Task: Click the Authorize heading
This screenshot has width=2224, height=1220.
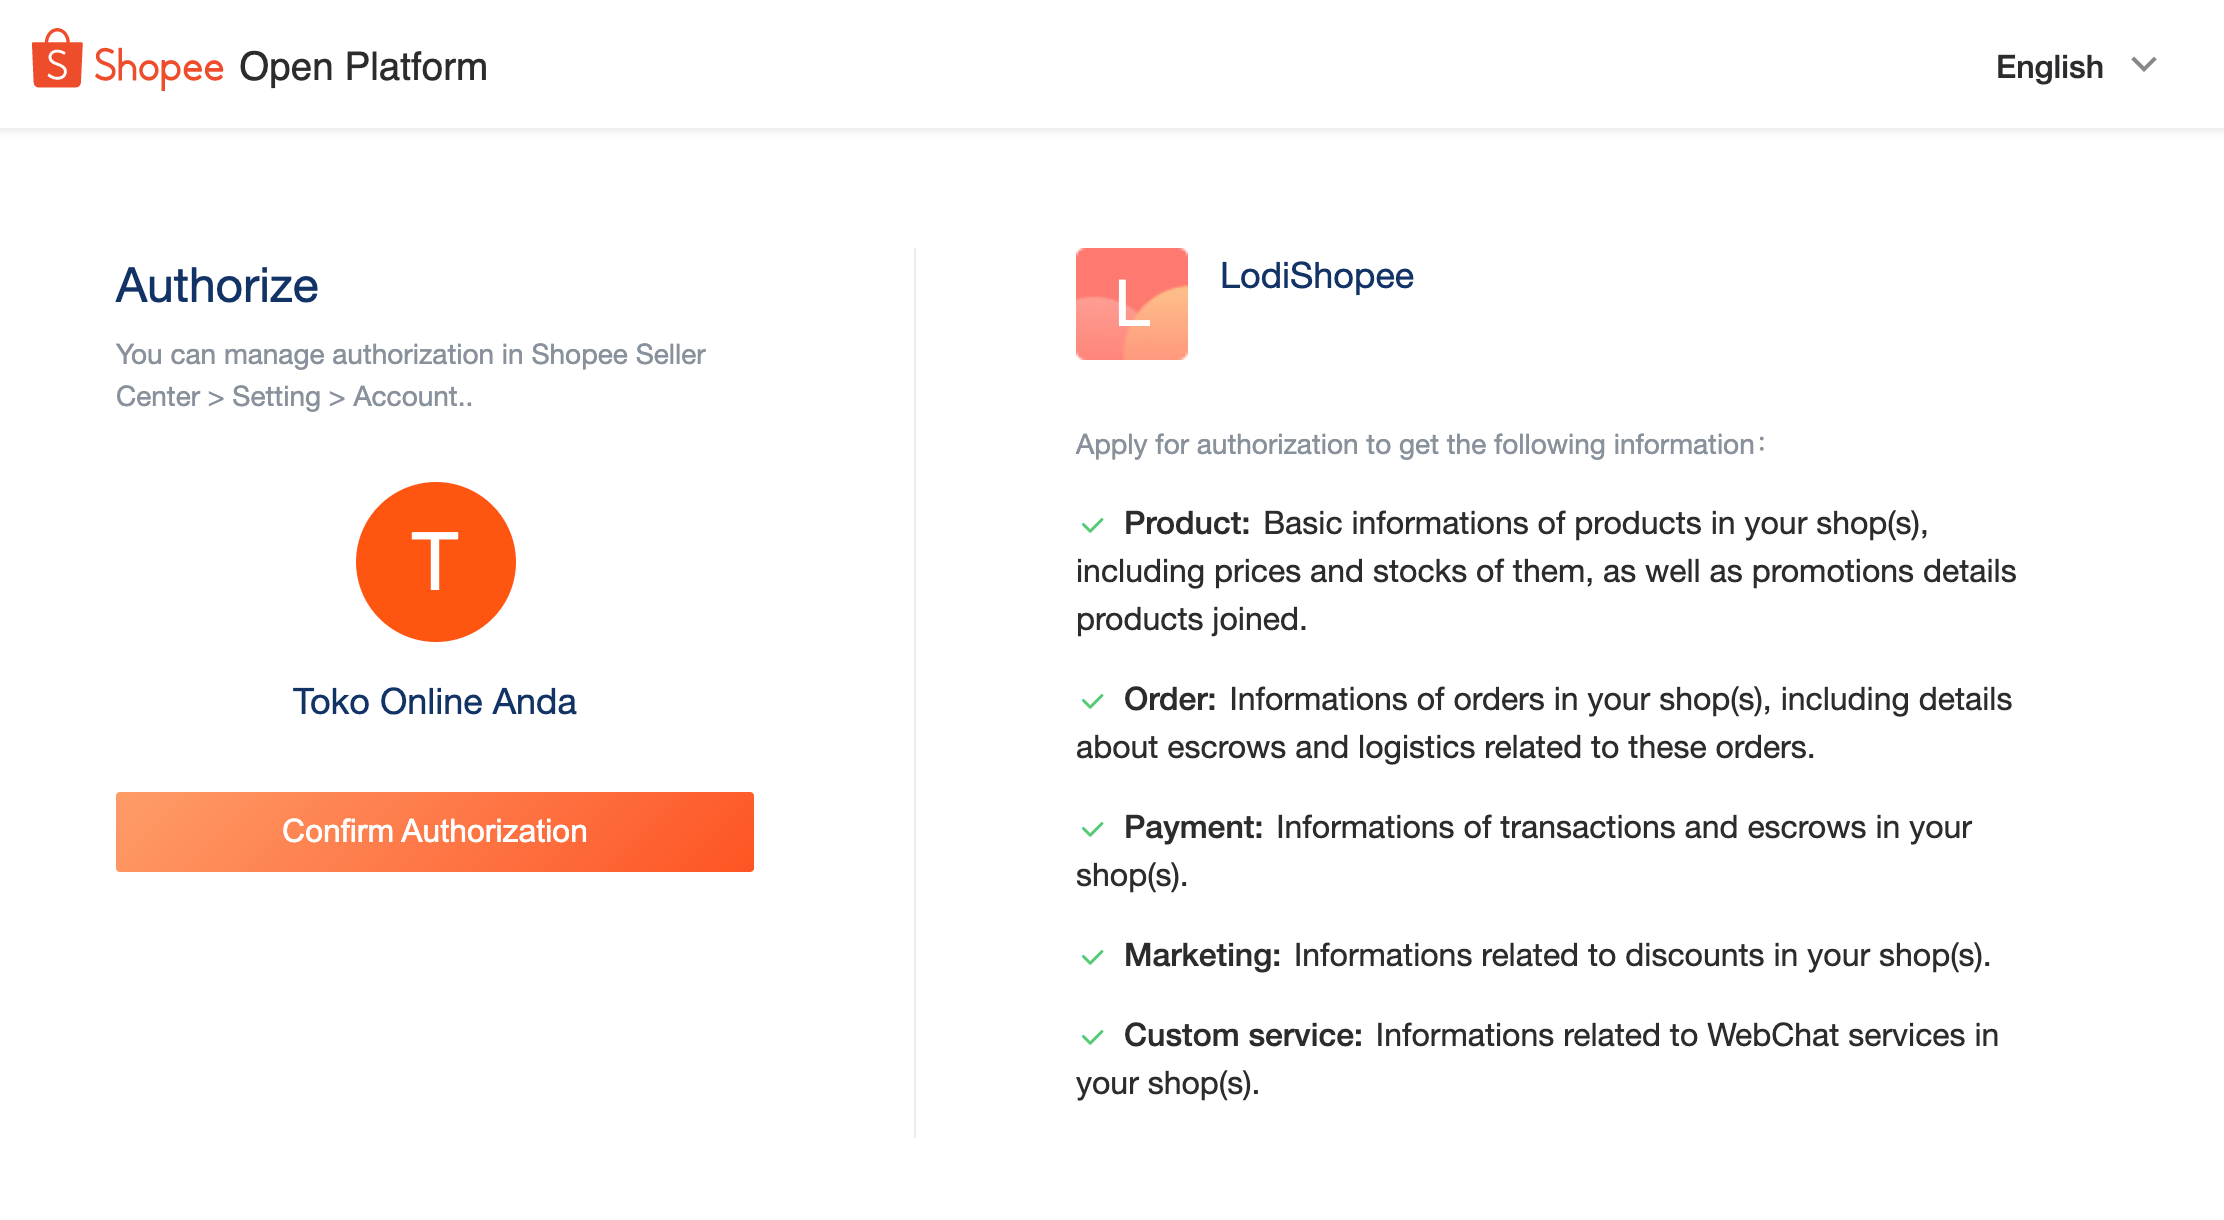Action: tap(217, 286)
